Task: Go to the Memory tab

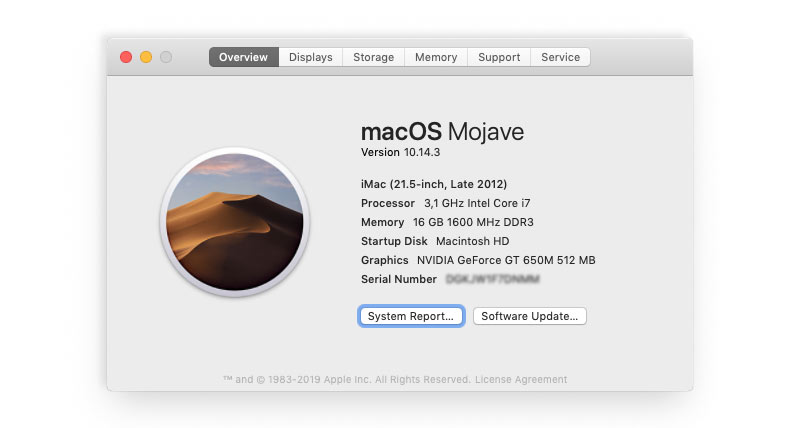Action: pyautogui.click(x=436, y=57)
